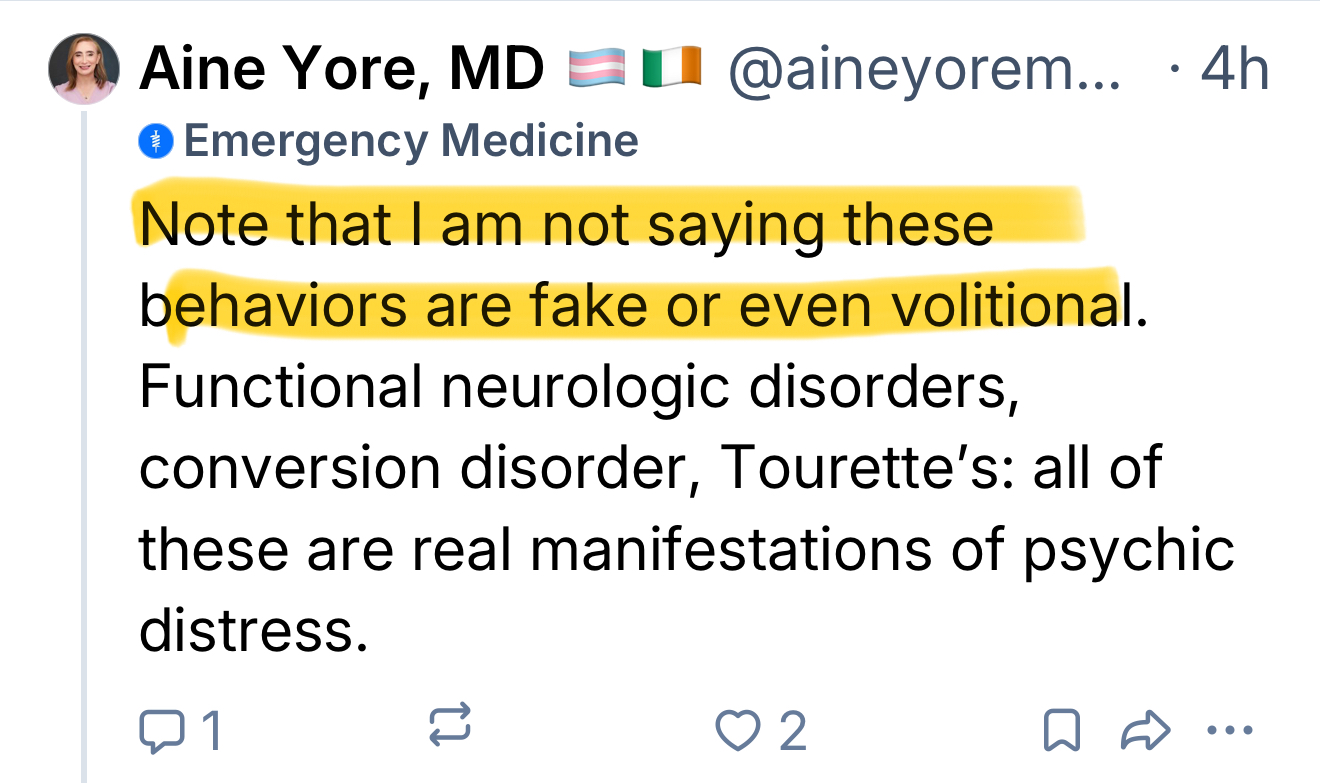Open the three-dot more options menu

coord(1230,730)
